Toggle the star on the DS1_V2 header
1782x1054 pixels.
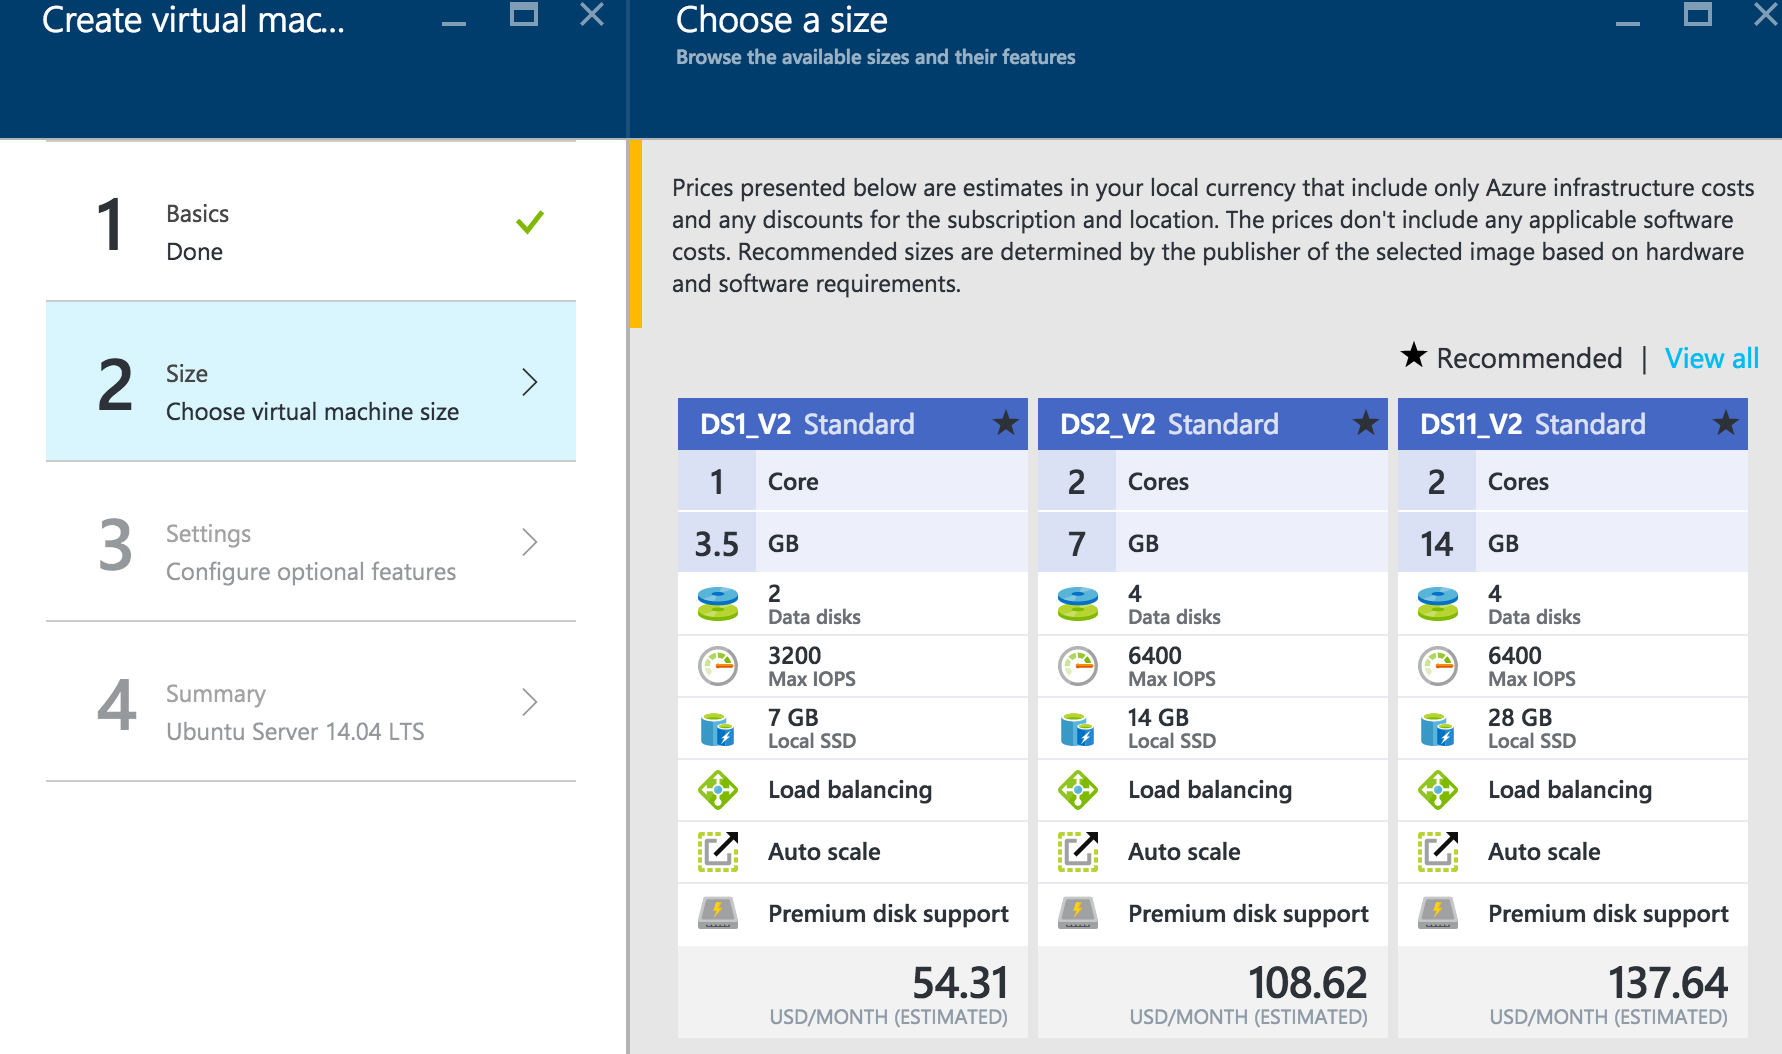tap(1004, 423)
